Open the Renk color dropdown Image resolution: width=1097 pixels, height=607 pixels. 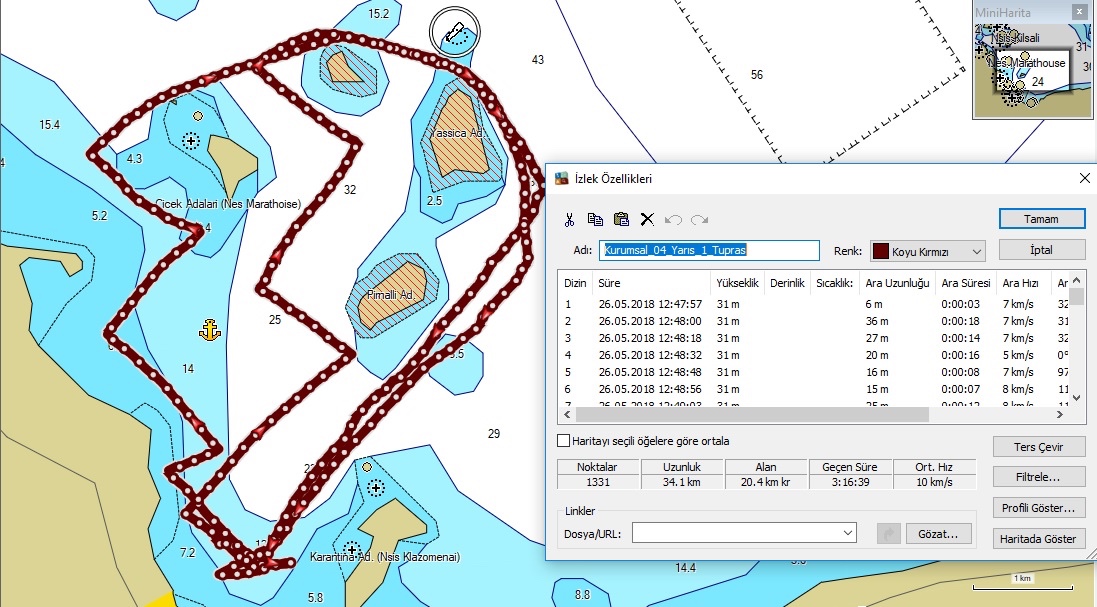(977, 252)
